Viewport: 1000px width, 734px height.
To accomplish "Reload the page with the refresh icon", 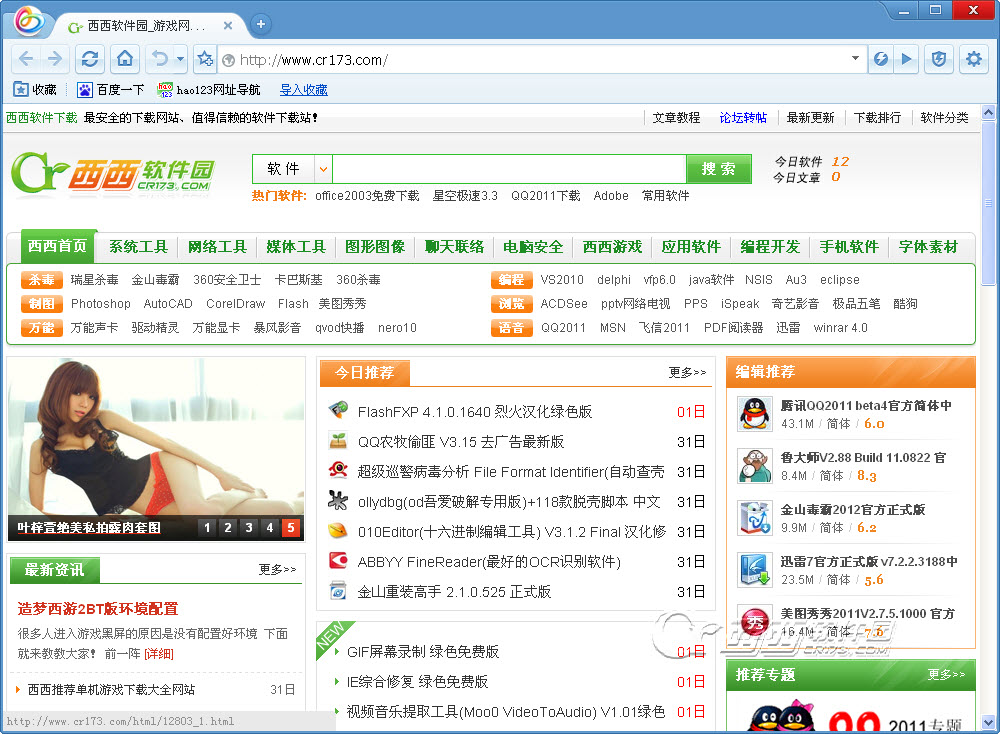I will [90, 59].
